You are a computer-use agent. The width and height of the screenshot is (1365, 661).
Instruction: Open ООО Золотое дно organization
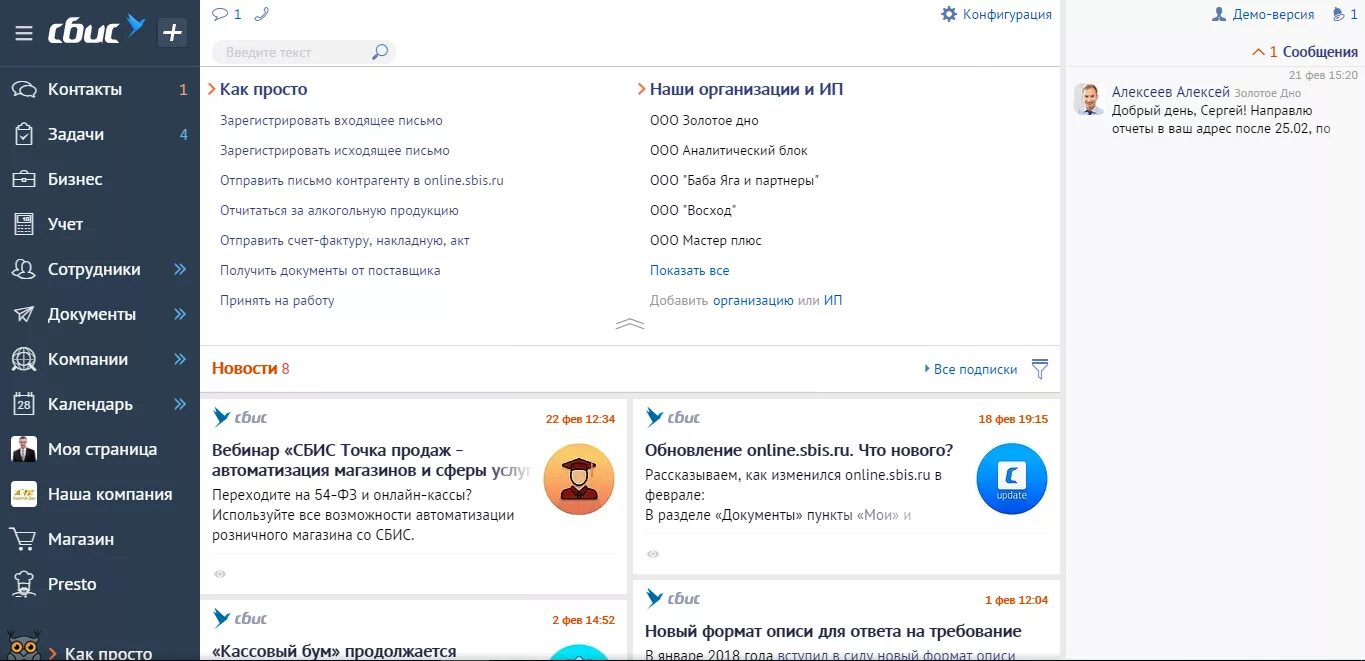704,121
